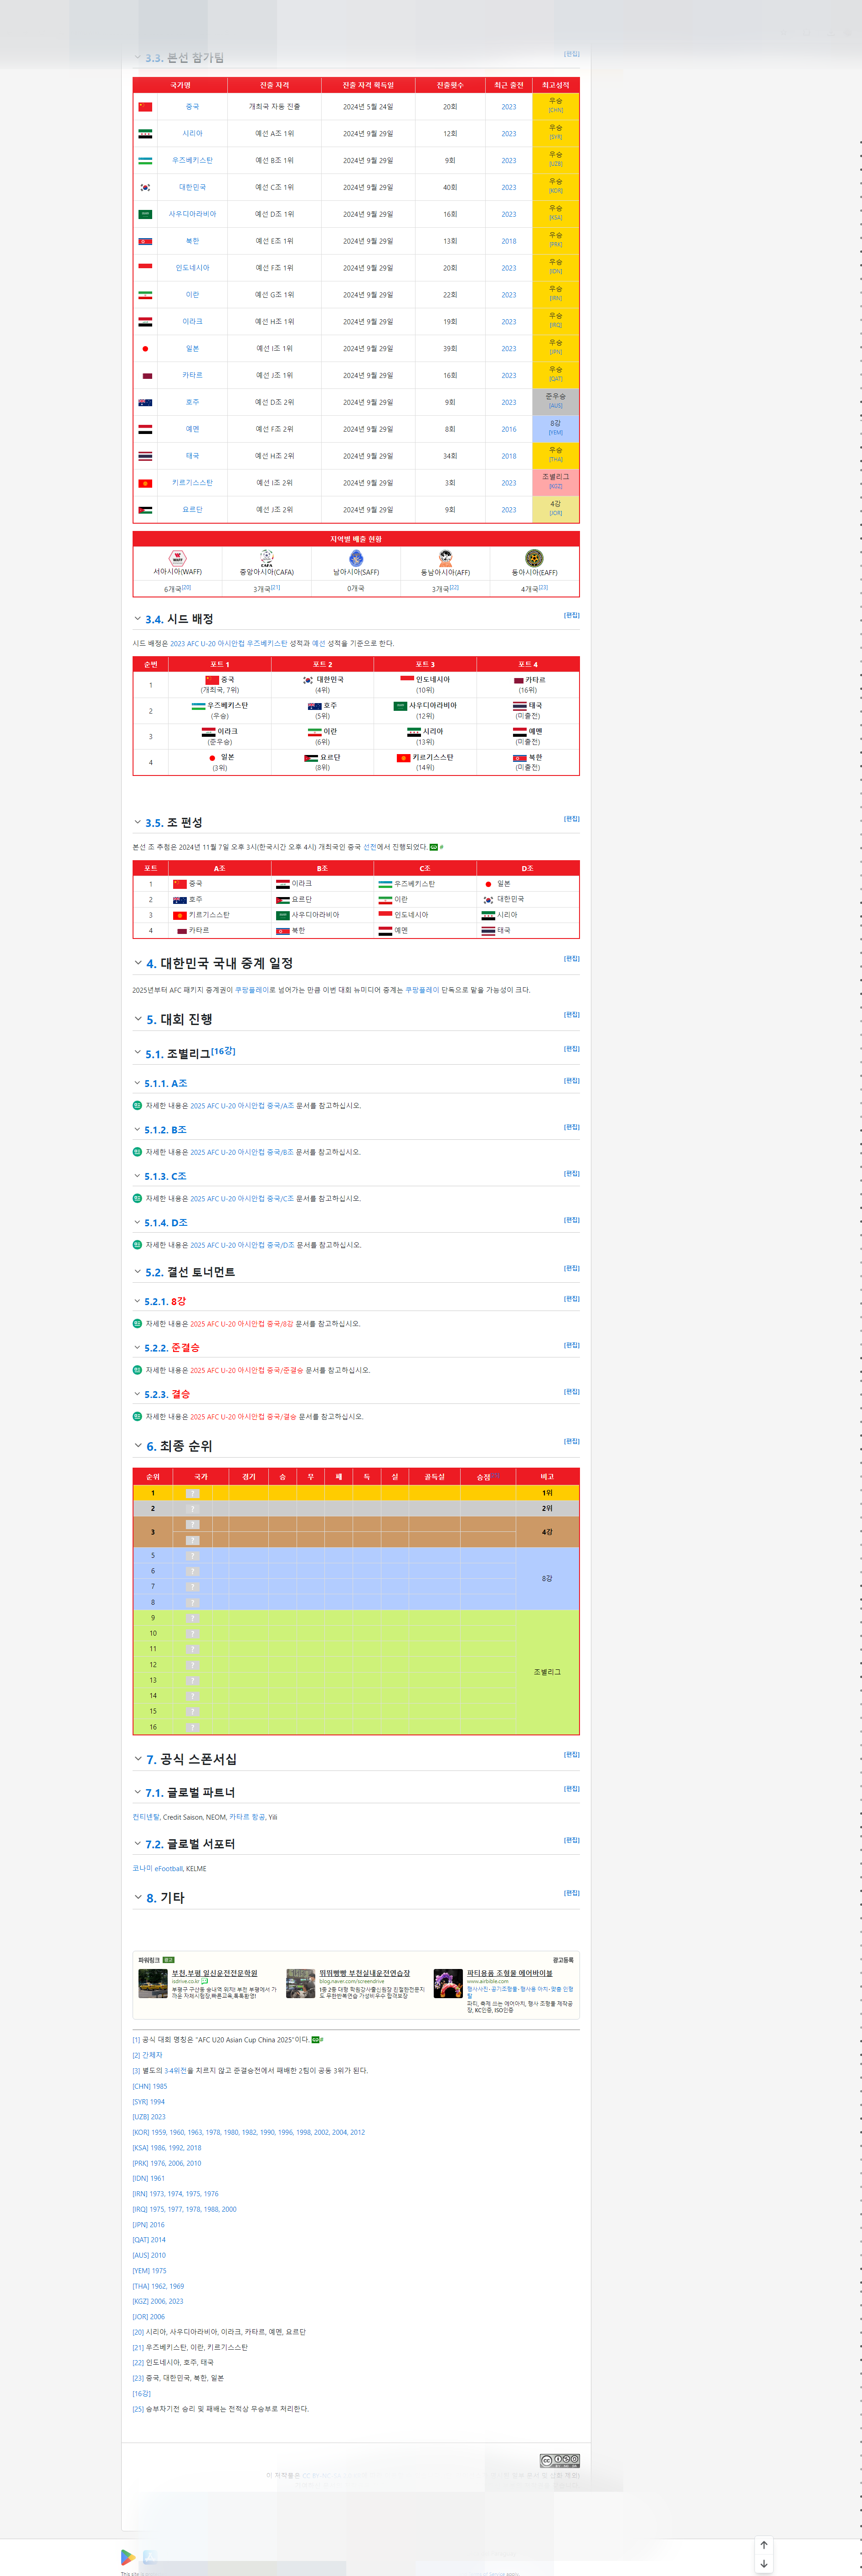The height and width of the screenshot is (2576, 862).
Task: Collapse section 6 최종 순위
Action: [138, 1446]
